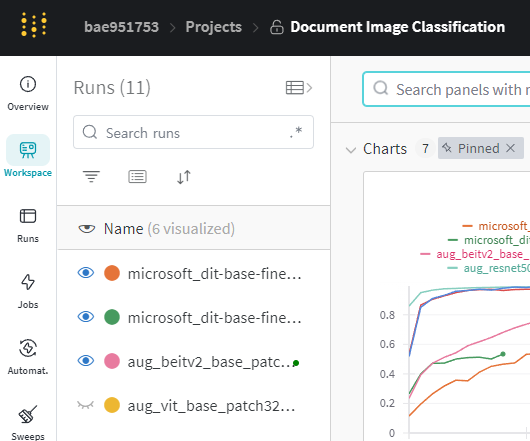Open the aug_vit_base_patch32 run name
The image size is (530, 441).
pos(211,406)
